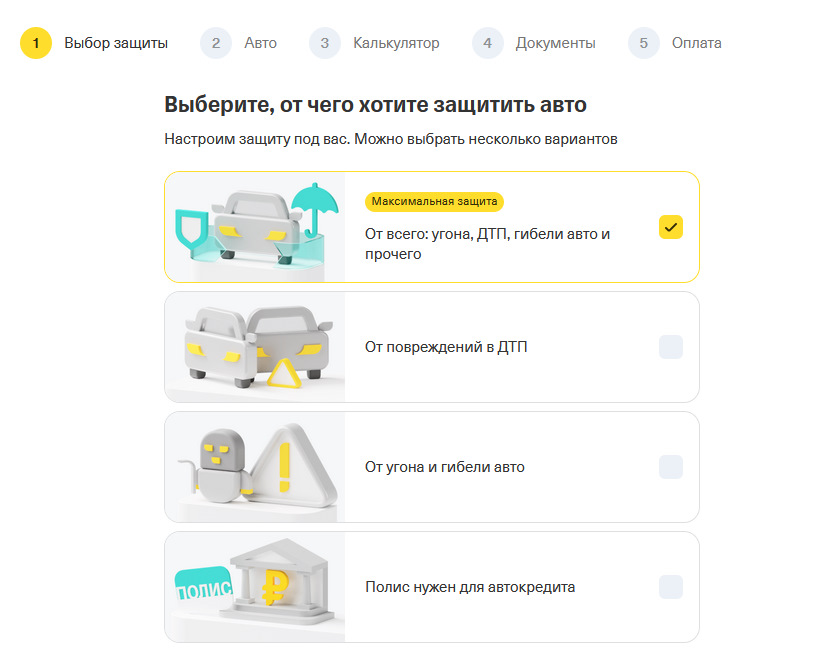
Task: Switch to the 'Документы' step
Action: click(555, 43)
